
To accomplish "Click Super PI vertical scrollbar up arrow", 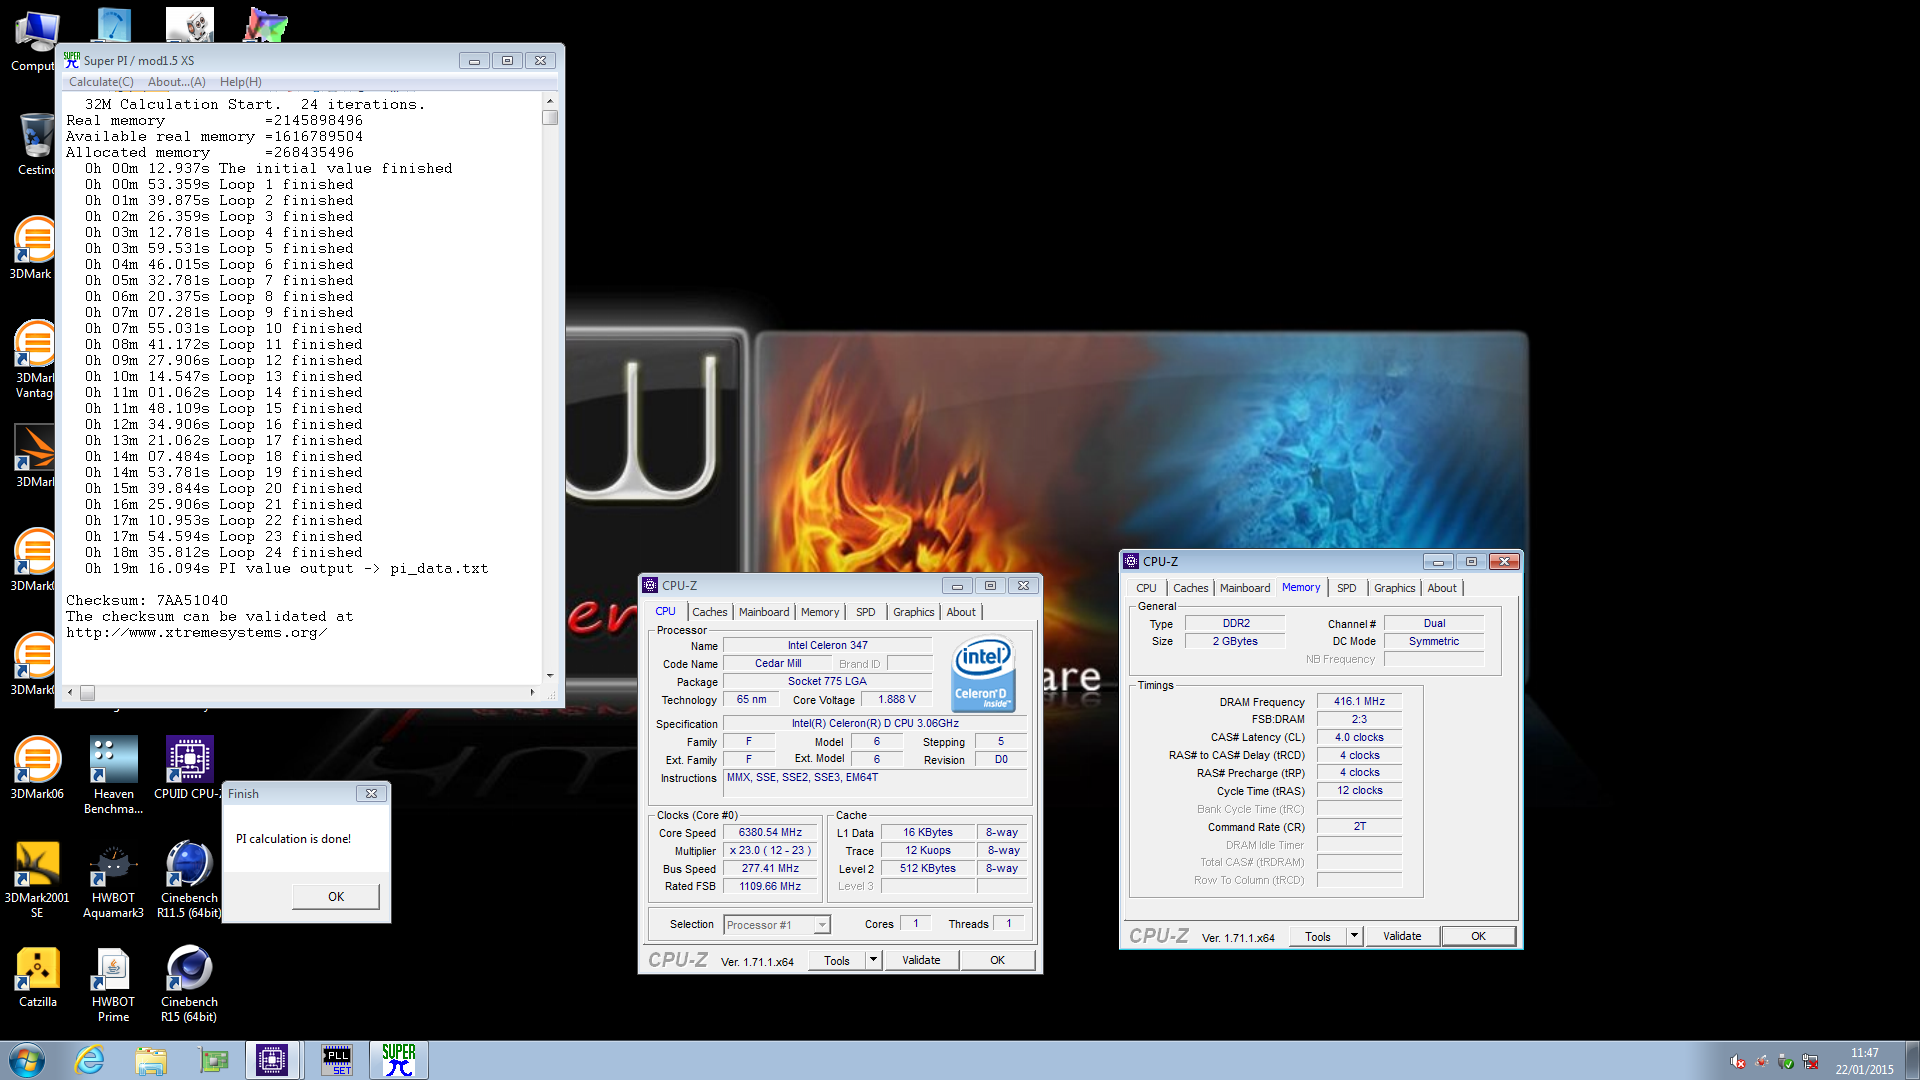I will [550, 101].
